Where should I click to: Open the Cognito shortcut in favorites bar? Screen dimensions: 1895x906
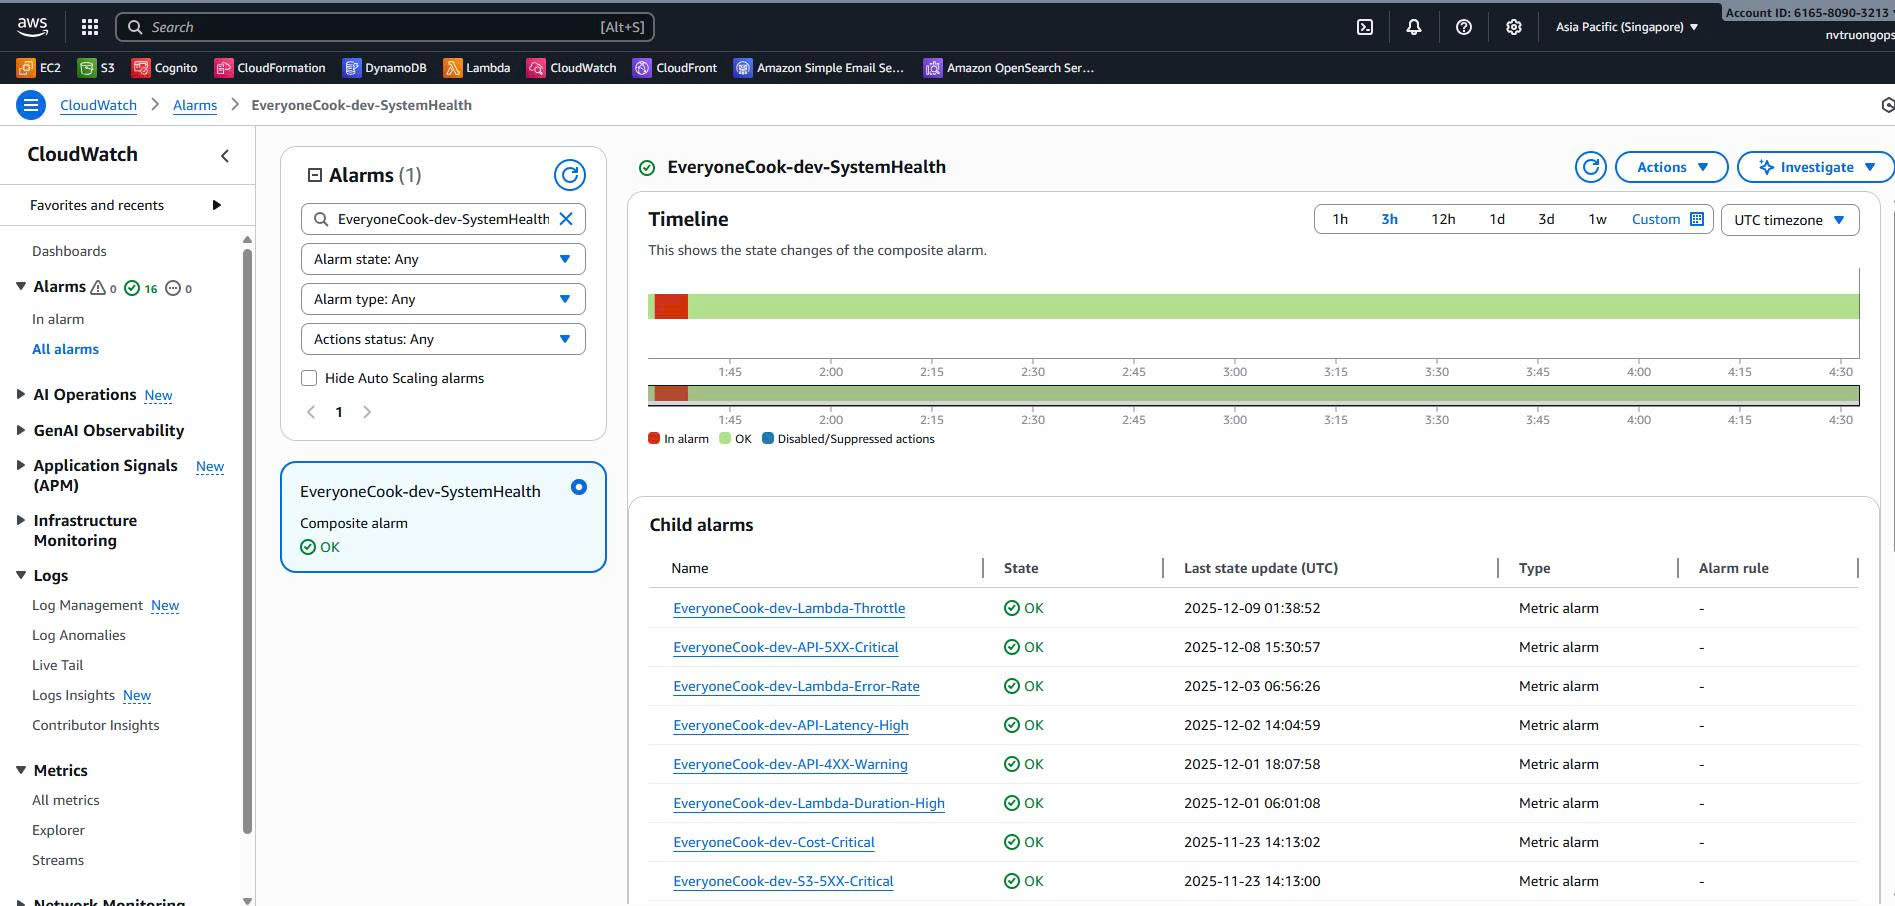pyautogui.click(x=165, y=68)
